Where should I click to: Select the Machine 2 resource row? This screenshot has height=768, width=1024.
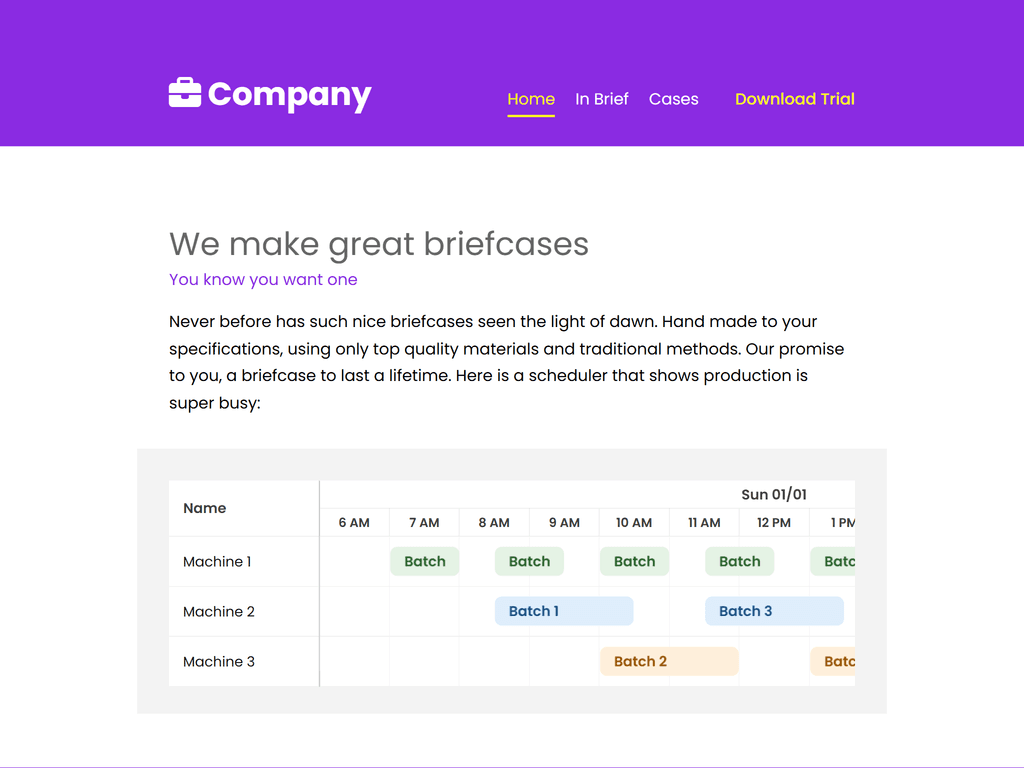[x=219, y=611]
